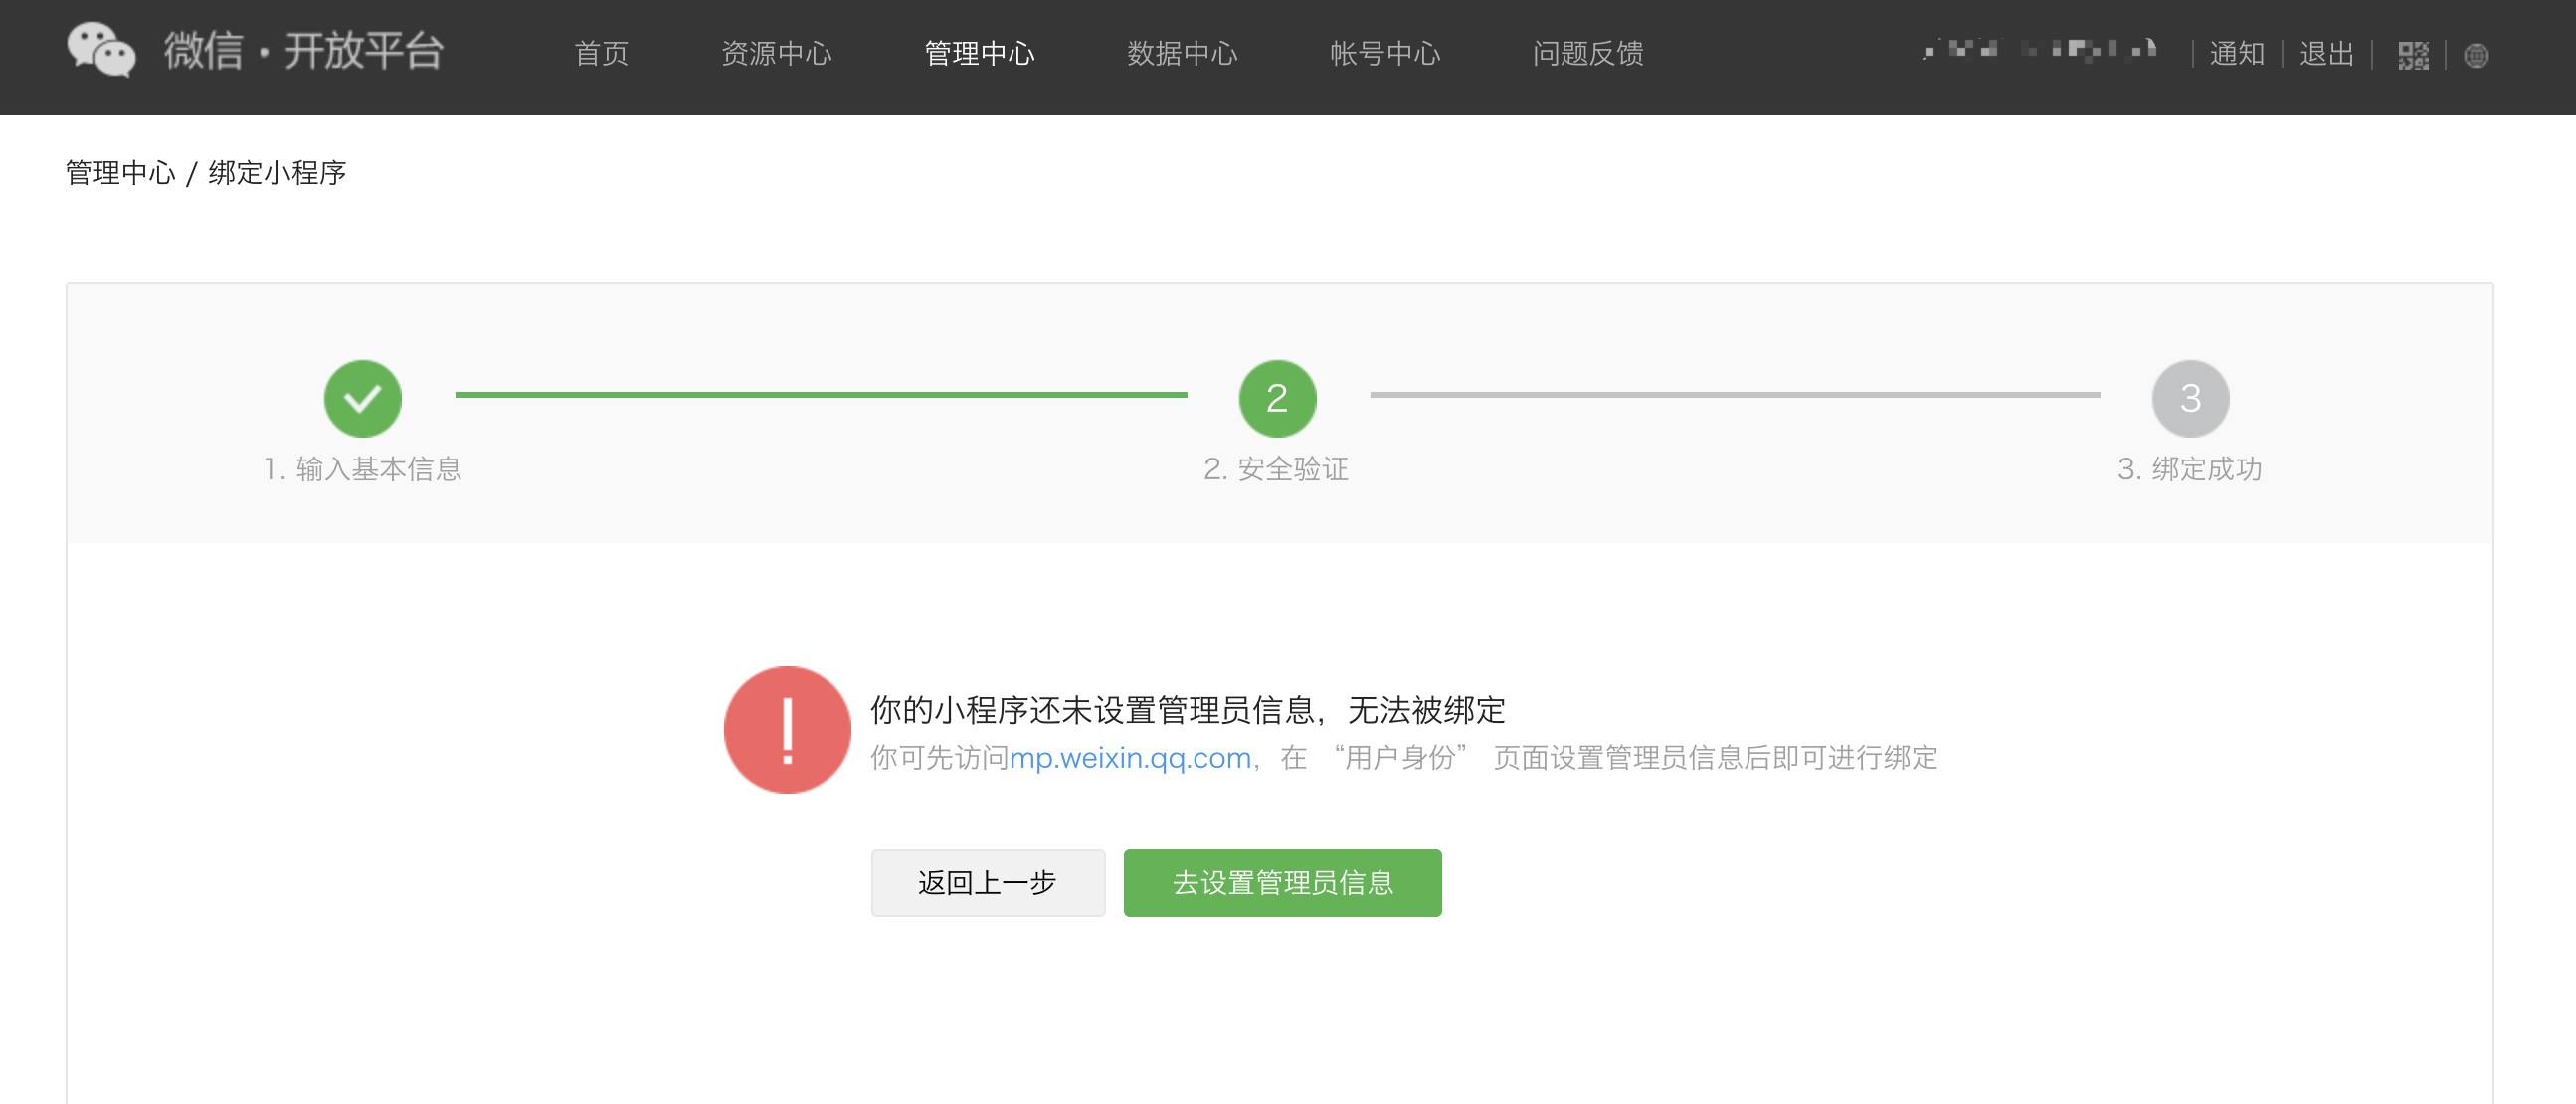Go to 资源中心 navigation item

[x=776, y=53]
